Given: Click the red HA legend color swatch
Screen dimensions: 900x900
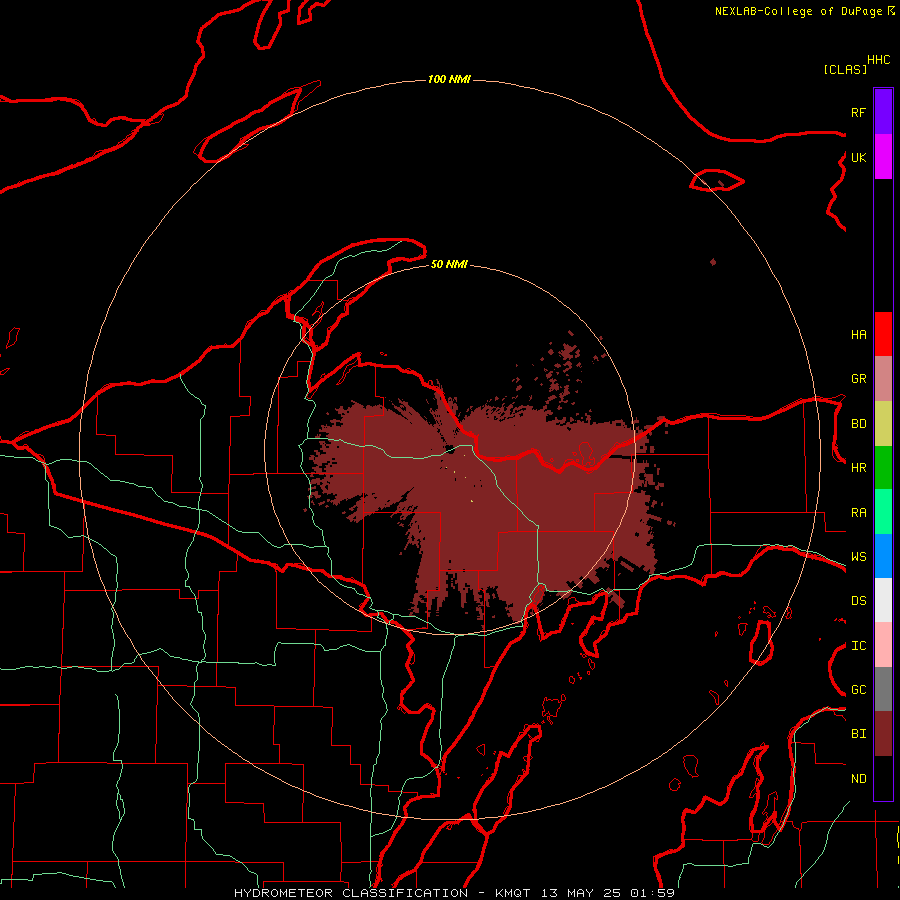Looking at the screenshot, I should [883, 334].
